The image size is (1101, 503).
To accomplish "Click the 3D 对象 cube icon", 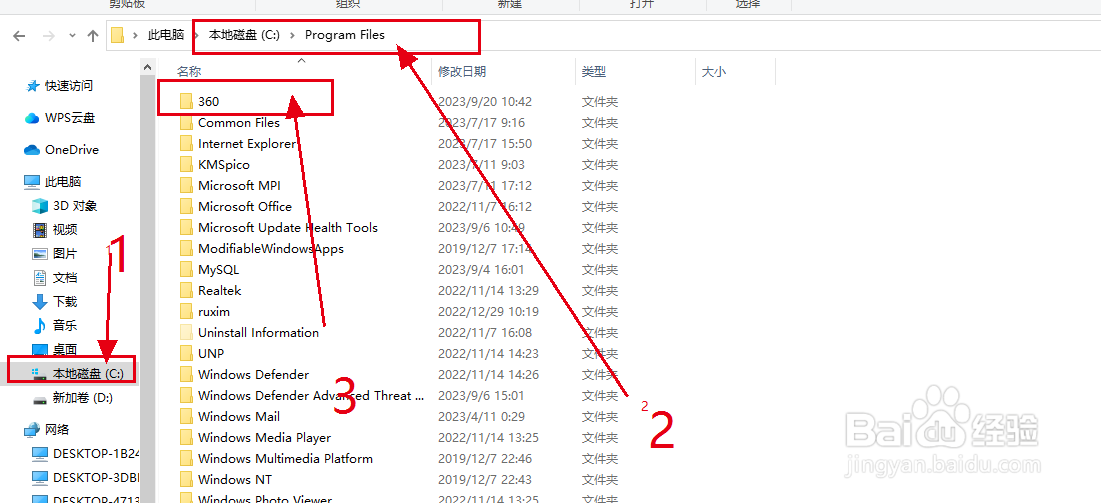I will point(40,206).
